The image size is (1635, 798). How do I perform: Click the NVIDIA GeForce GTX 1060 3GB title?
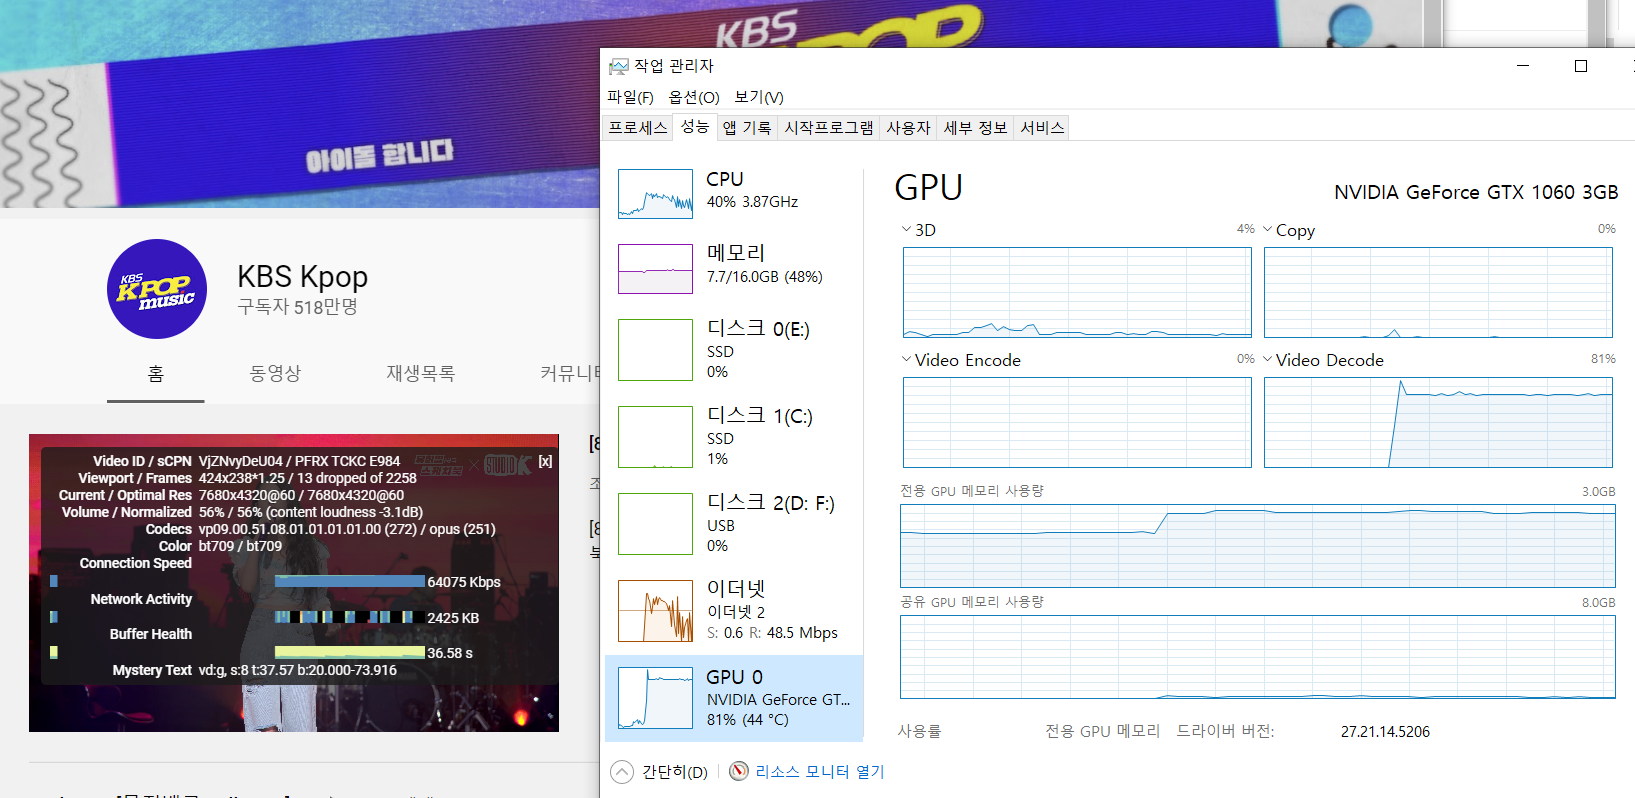click(1476, 192)
